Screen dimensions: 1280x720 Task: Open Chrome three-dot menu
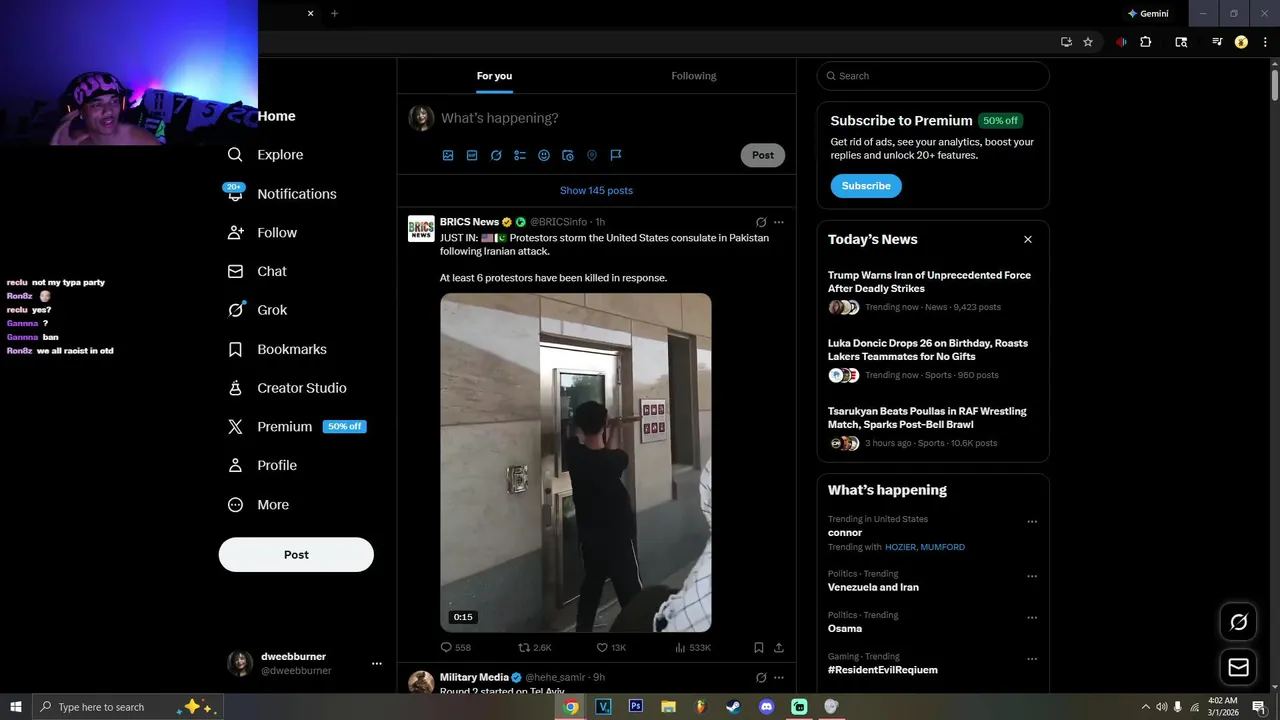[1263, 42]
